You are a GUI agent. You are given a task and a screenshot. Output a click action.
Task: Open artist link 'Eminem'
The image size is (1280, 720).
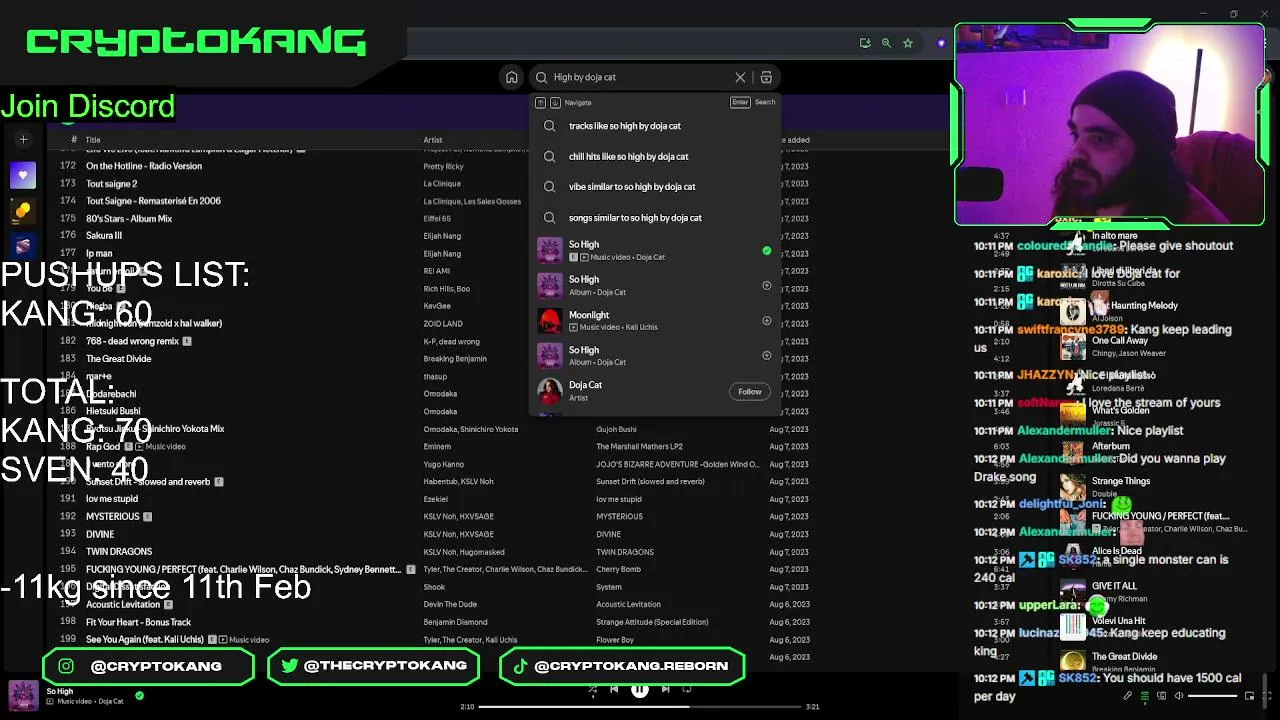click(437, 447)
